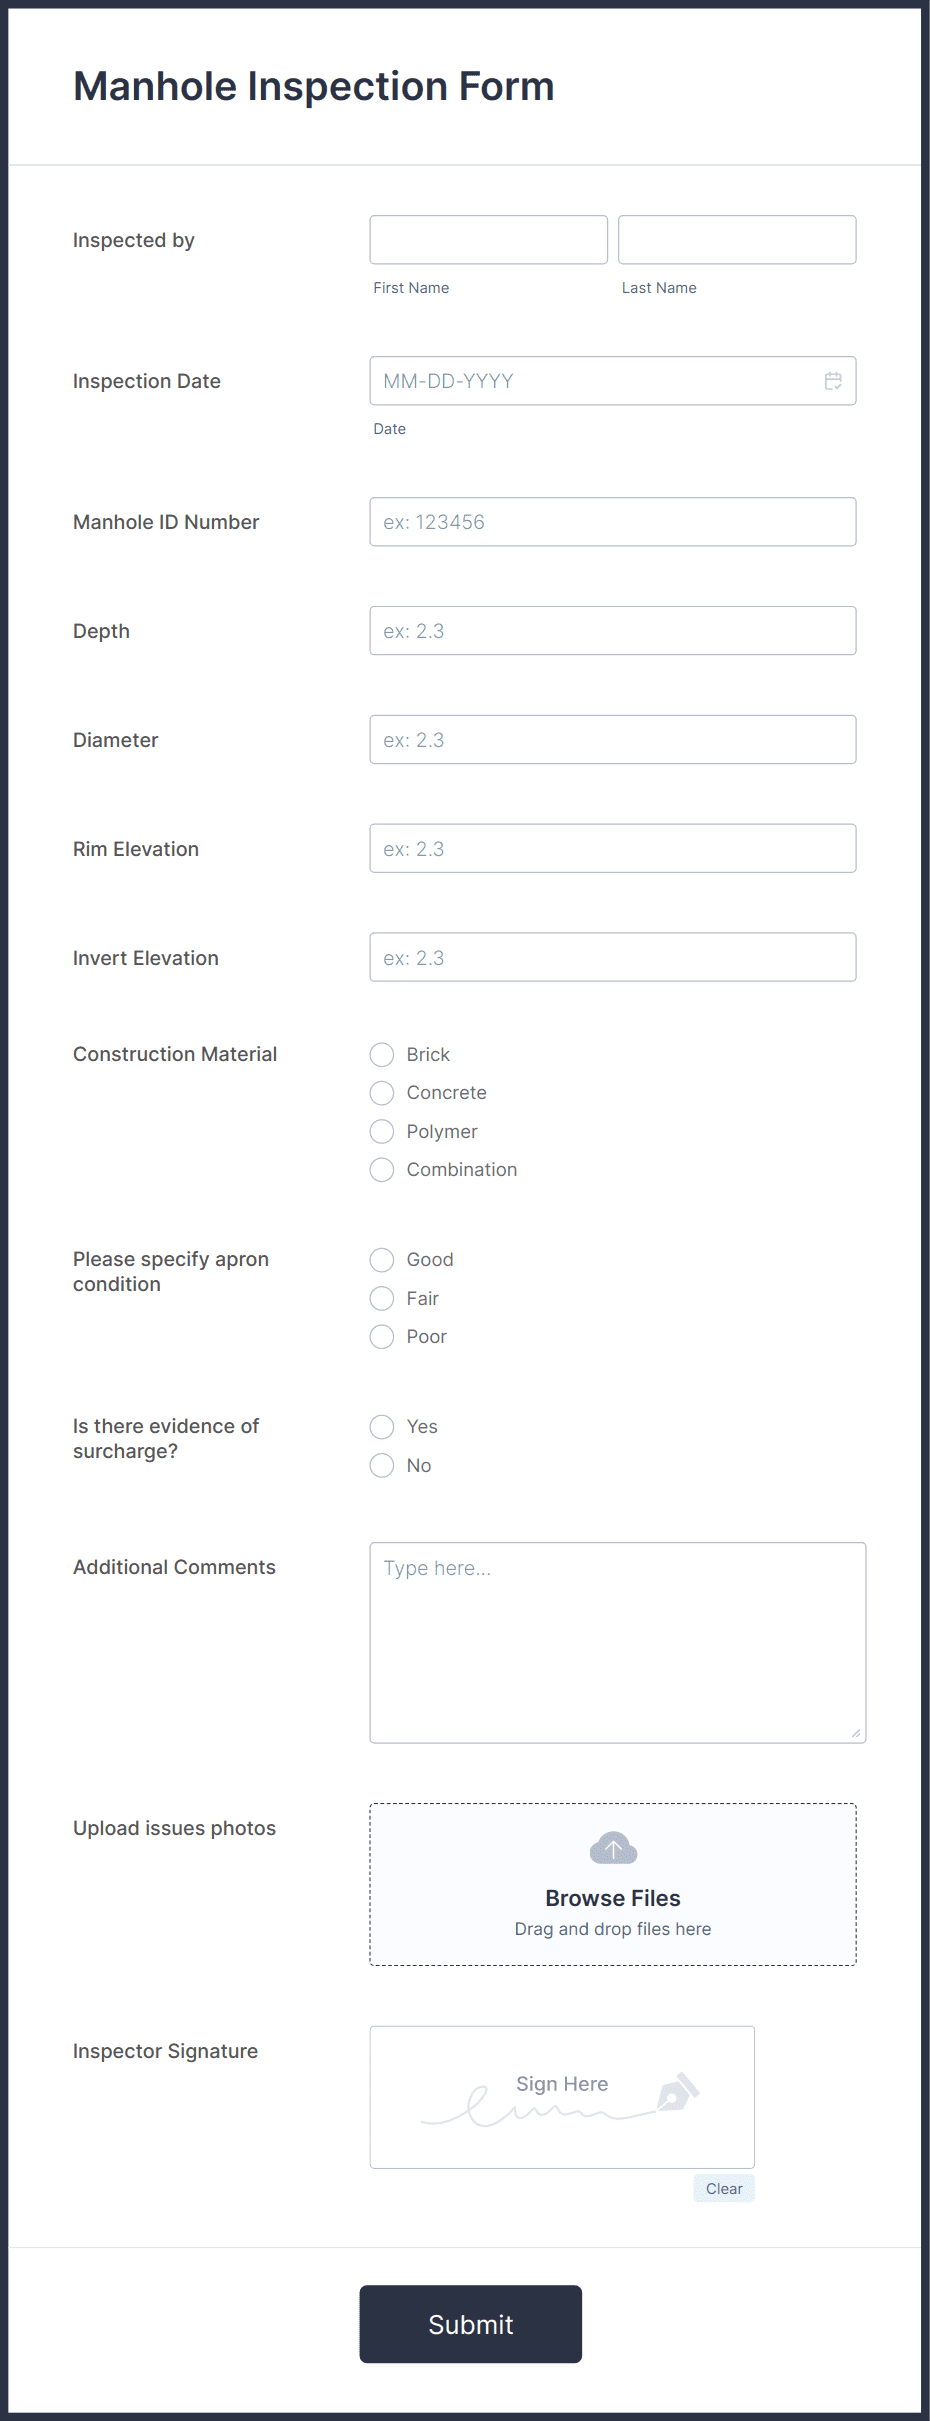Click Browse Files to upload photos
Image resolution: width=930 pixels, height=2421 pixels.
(x=611, y=1897)
